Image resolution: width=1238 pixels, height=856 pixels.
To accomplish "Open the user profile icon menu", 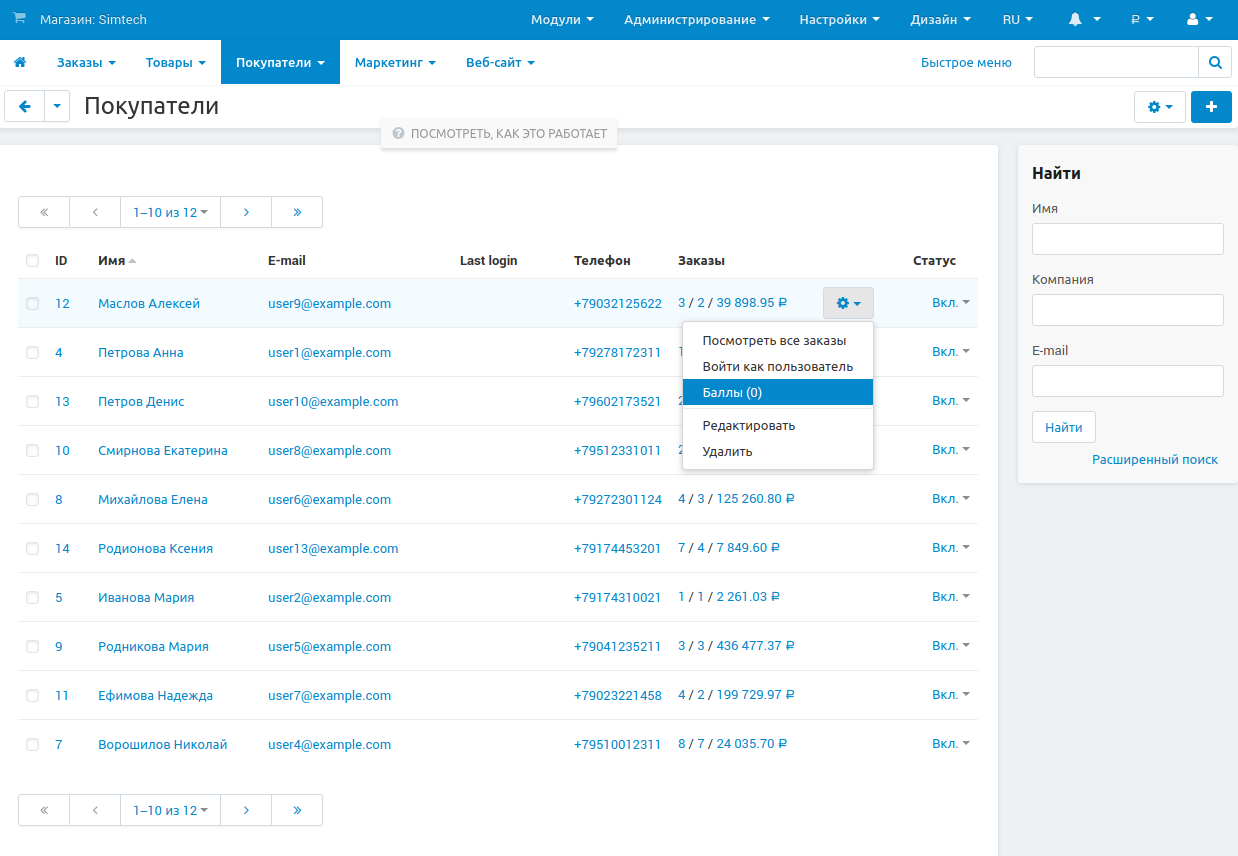I will coord(1198,19).
